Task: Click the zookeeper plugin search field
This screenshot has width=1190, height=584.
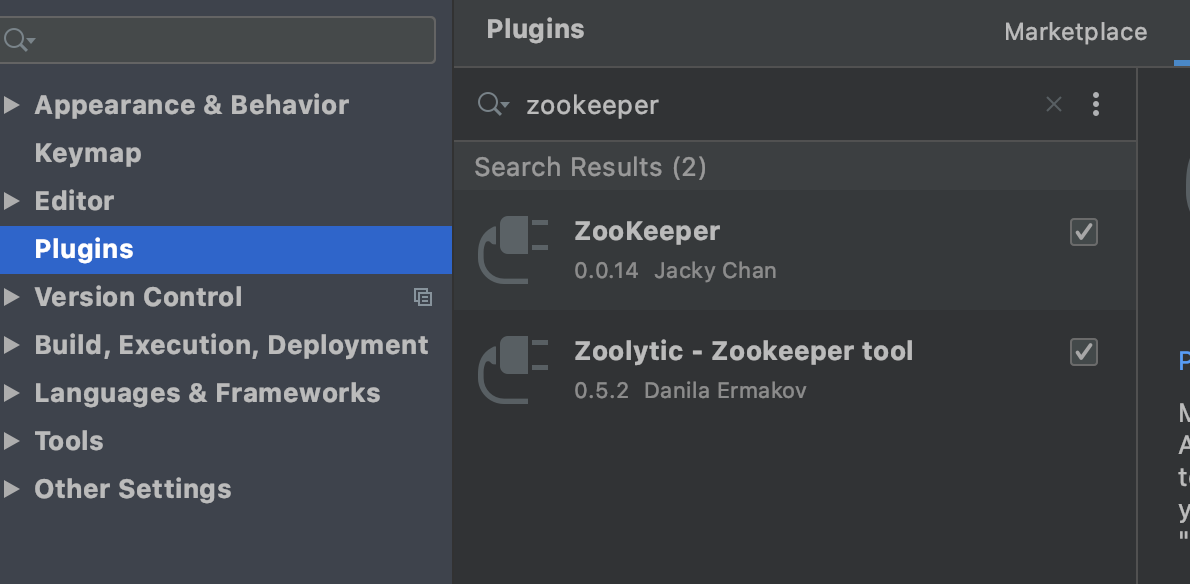Action: pyautogui.click(x=780, y=105)
